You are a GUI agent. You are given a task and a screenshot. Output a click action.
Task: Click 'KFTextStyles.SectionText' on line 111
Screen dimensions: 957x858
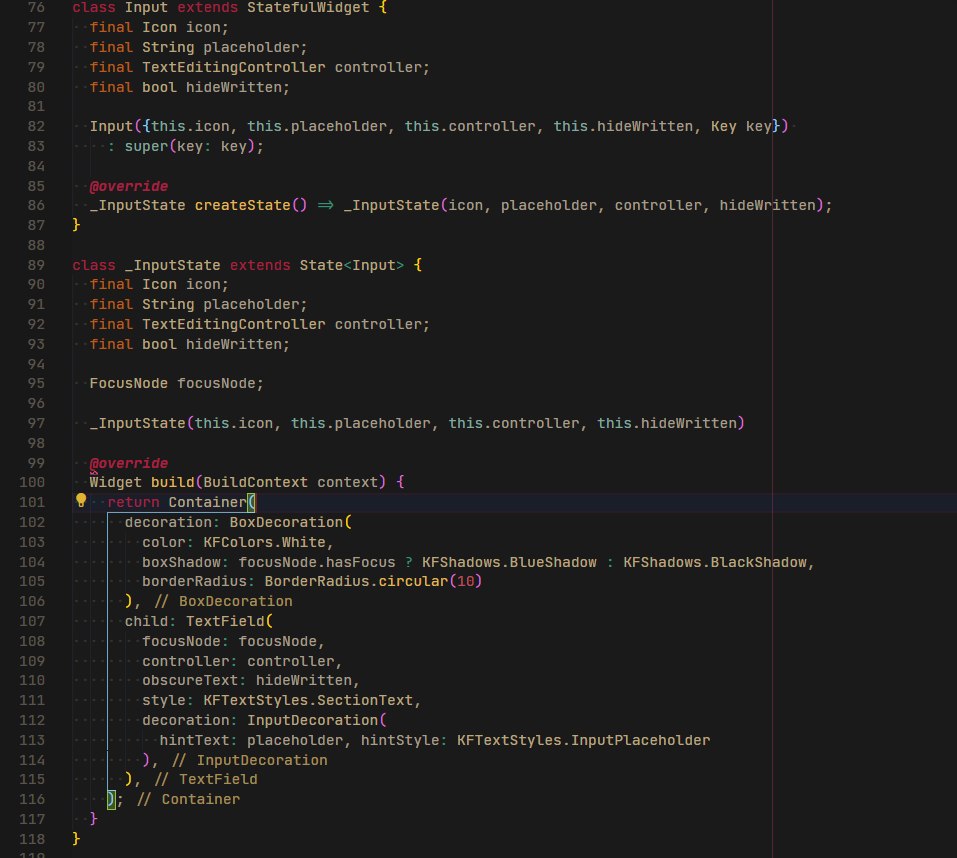click(308, 700)
